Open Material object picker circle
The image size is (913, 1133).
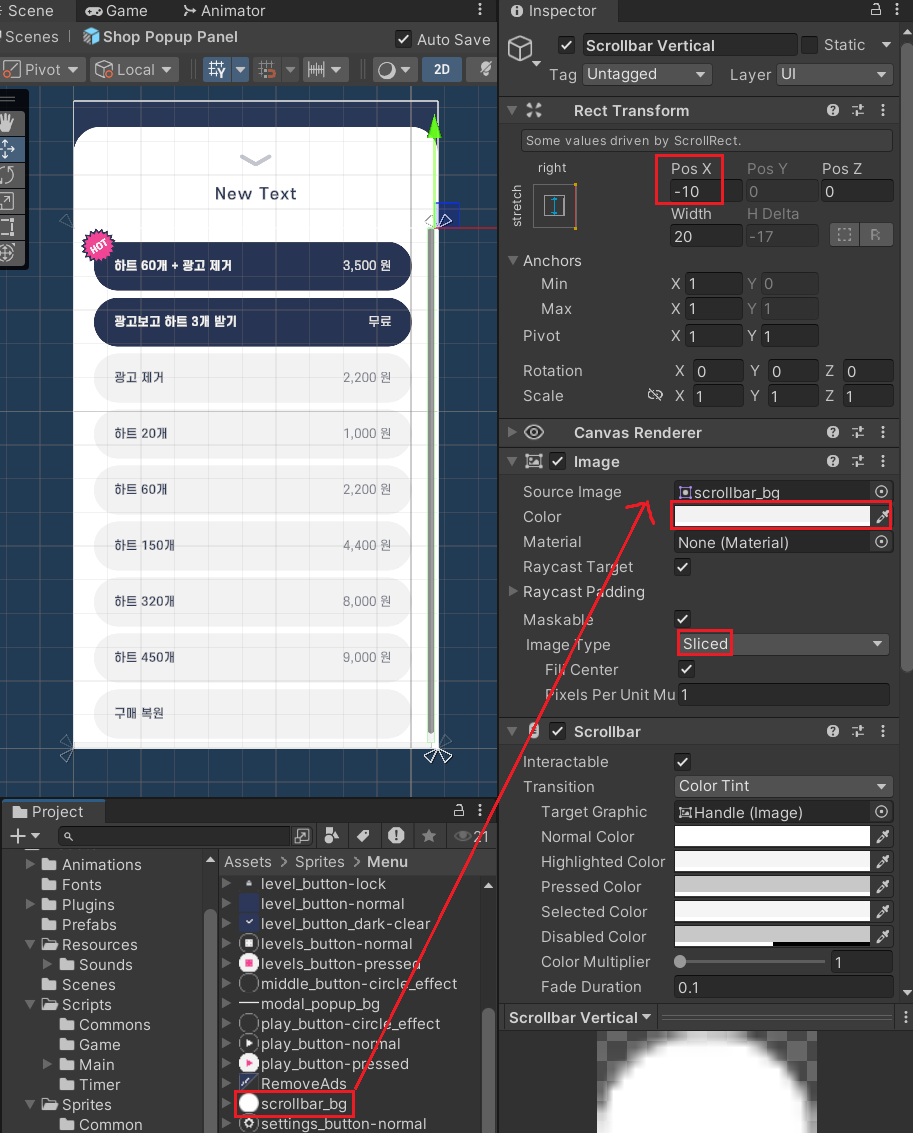click(881, 541)
